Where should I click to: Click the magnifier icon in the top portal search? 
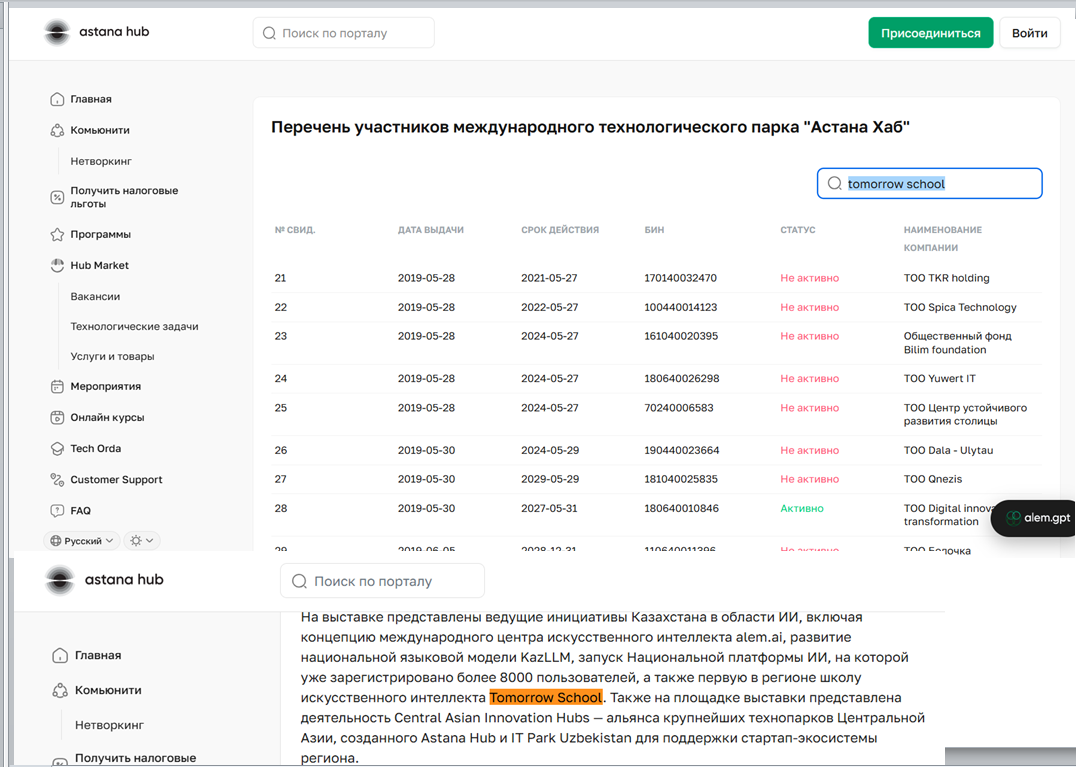(270, 33)
